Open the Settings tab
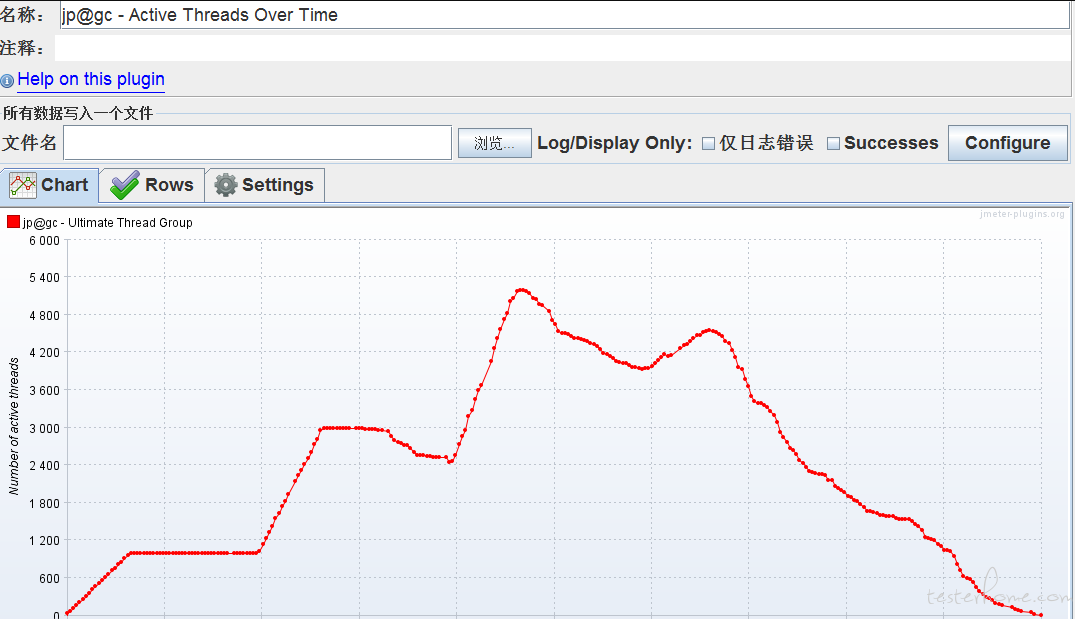The image size is (1075, 619). click(x=277, y=185)
